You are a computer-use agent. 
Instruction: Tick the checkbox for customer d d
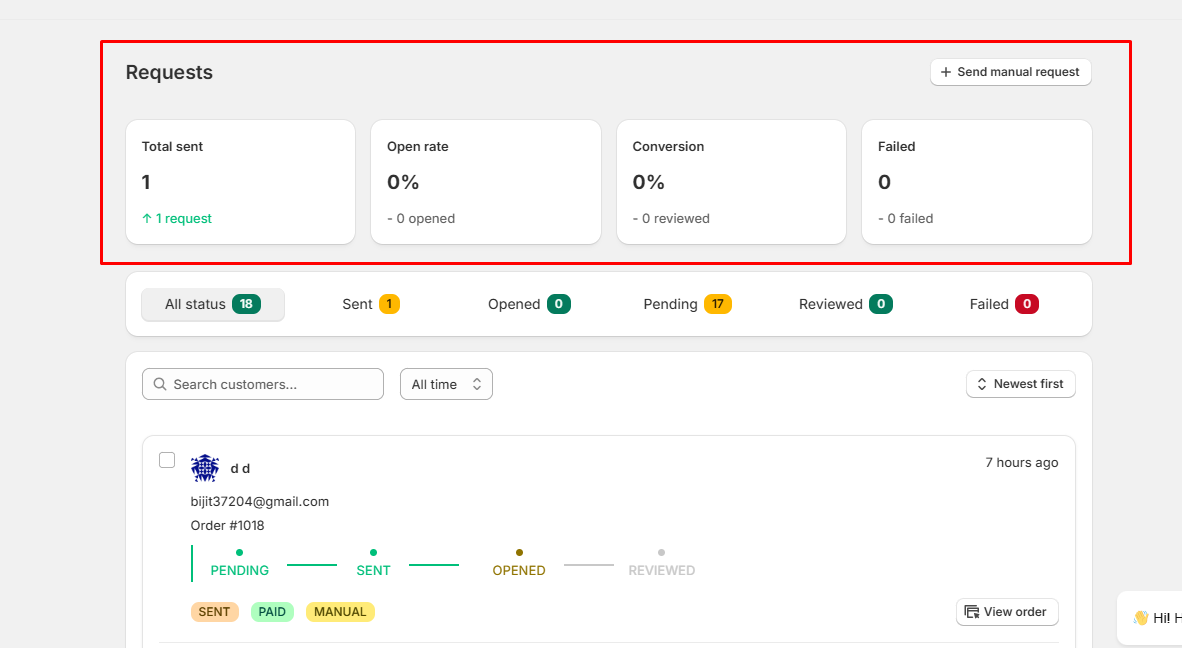[167, 460]
